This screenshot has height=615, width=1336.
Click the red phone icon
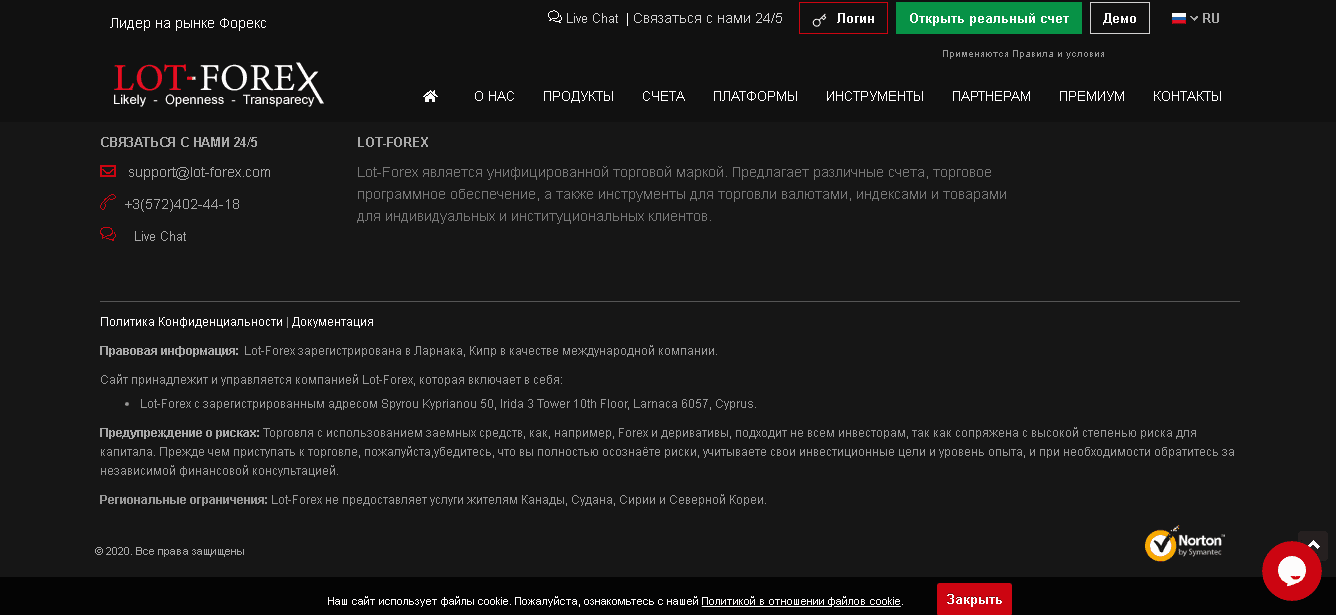(108, 204)
